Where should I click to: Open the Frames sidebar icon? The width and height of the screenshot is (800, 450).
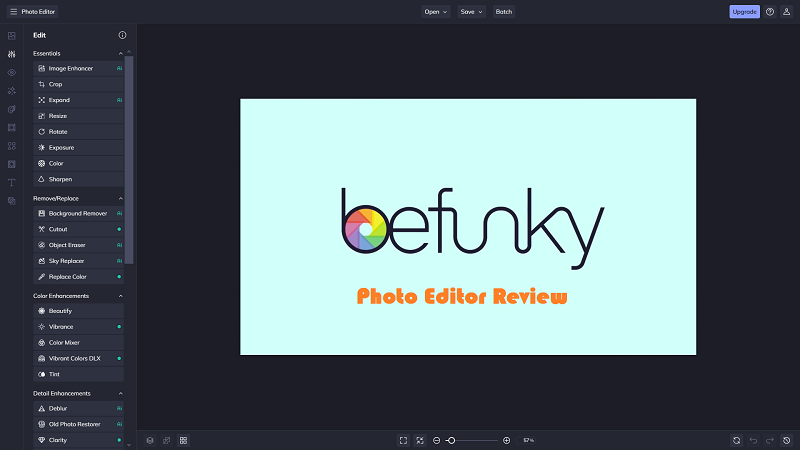click(12, 128)
